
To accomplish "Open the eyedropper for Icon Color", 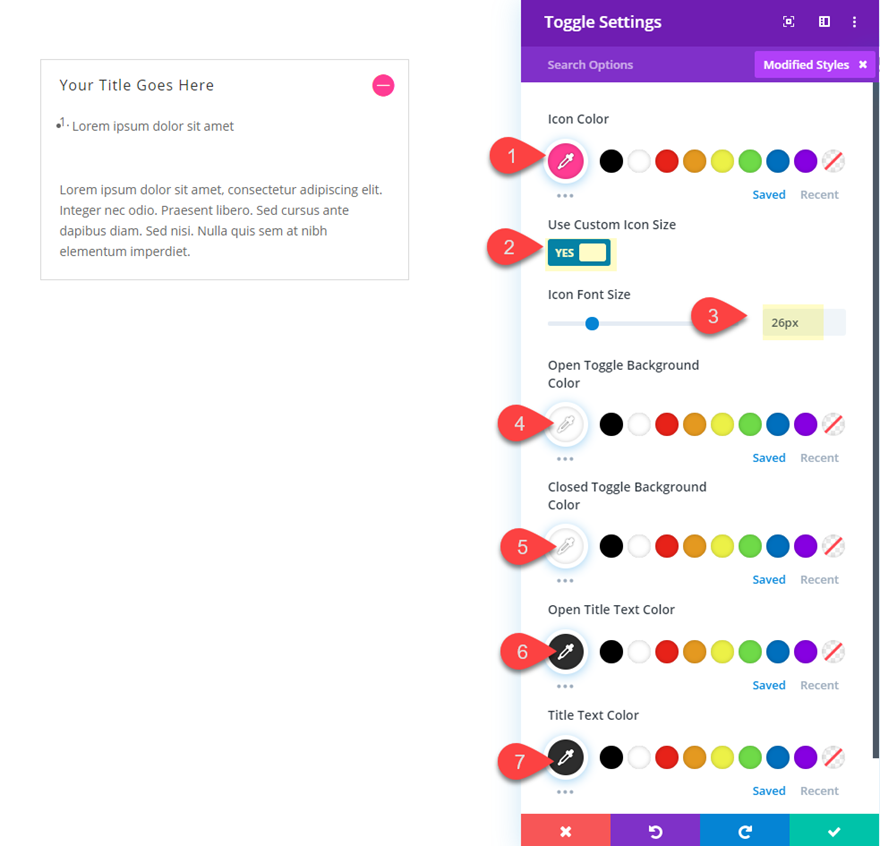I will click(x=565, y=160).
